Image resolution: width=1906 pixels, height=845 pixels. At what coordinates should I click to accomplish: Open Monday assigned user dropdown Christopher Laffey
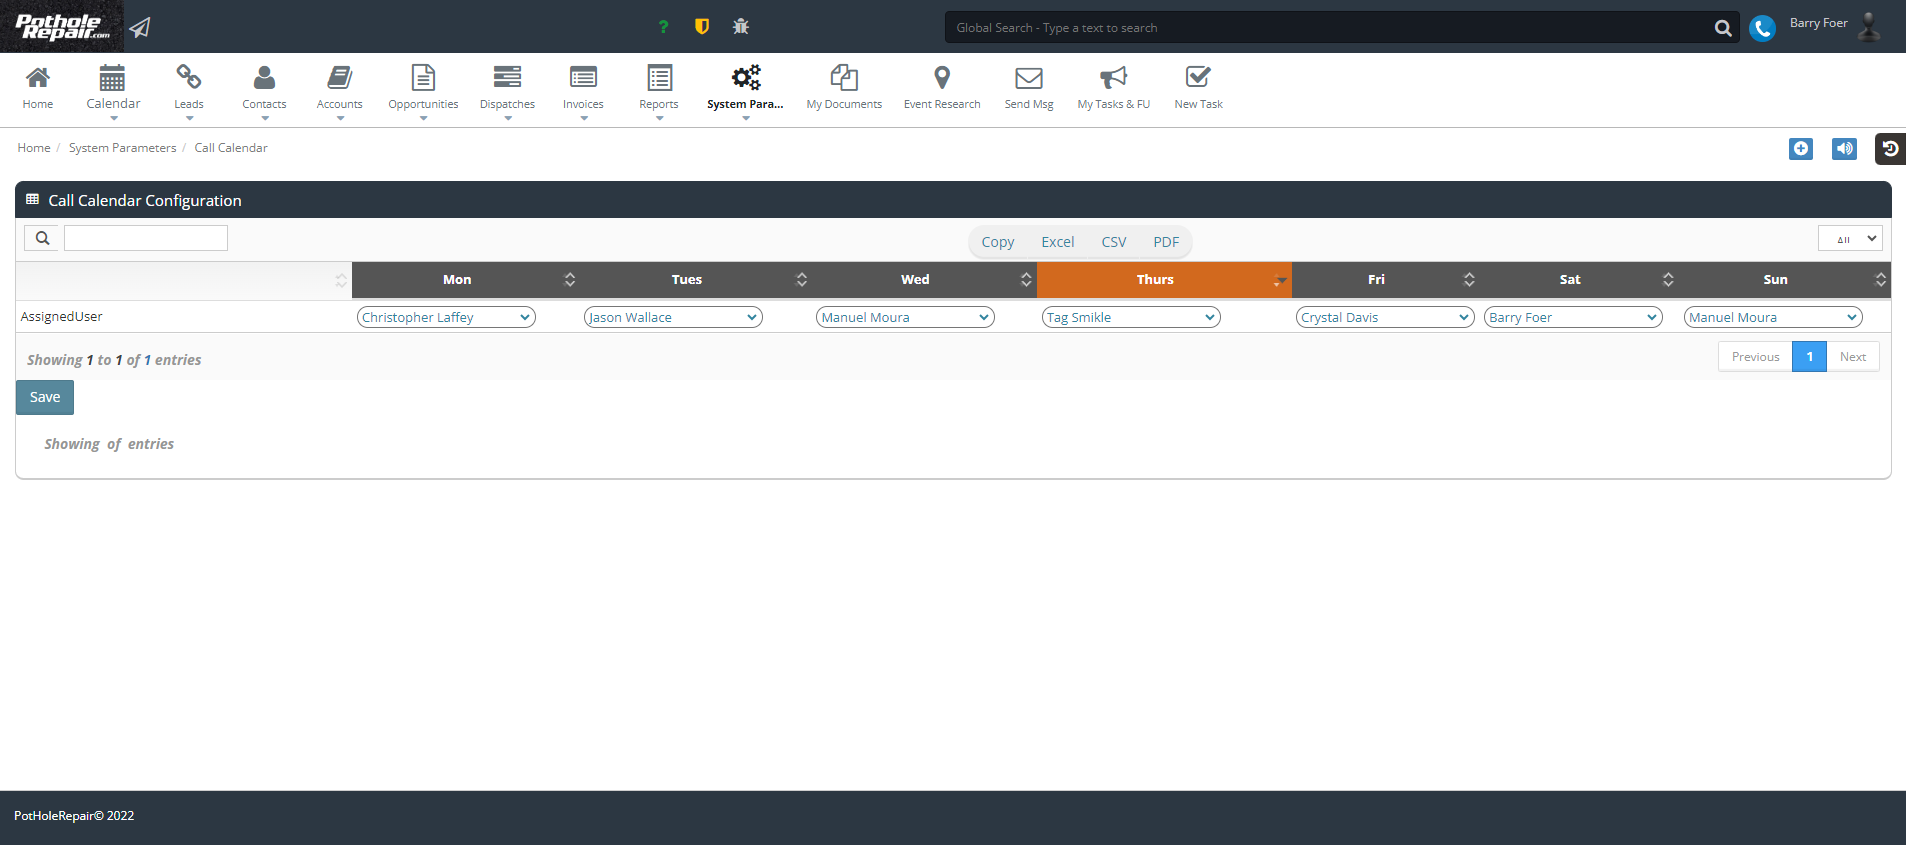[446, 317]
